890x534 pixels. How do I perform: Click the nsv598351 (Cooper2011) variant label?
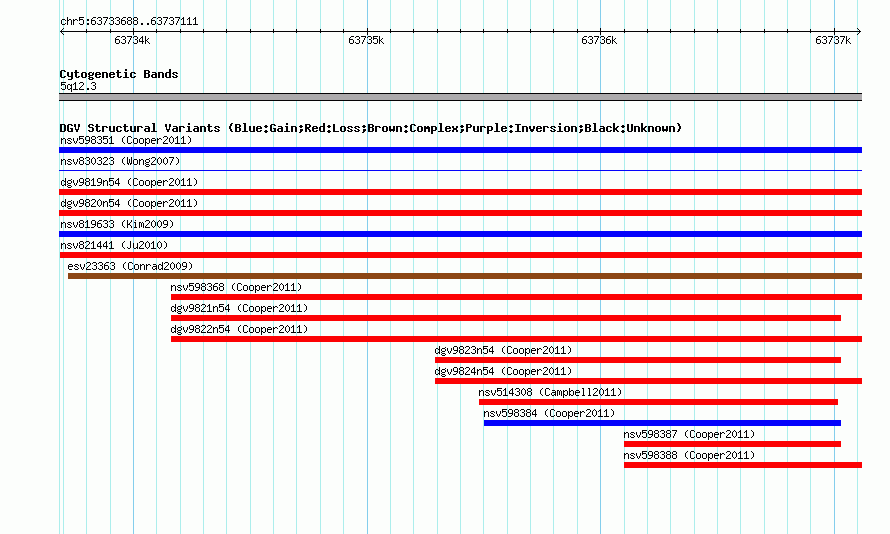(x=126, y=140)
